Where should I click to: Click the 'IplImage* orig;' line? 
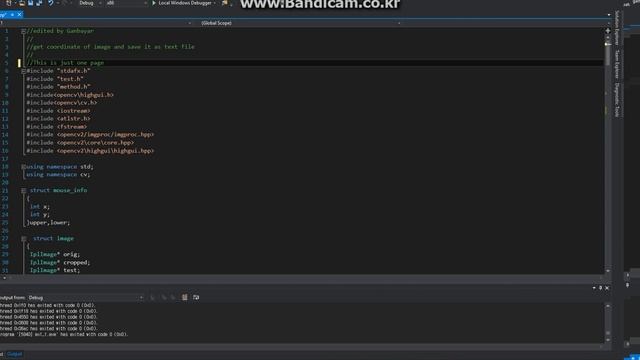[x=55, y=254]
